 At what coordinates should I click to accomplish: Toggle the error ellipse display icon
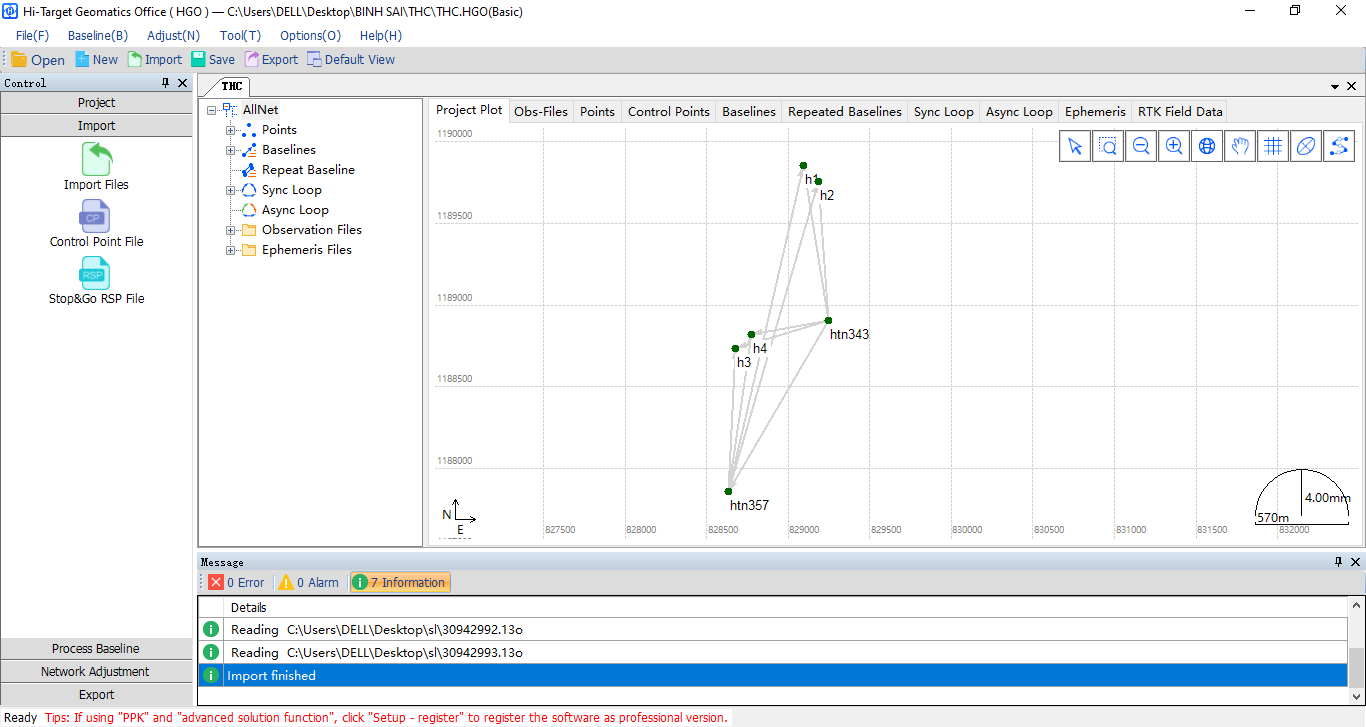1306,146
